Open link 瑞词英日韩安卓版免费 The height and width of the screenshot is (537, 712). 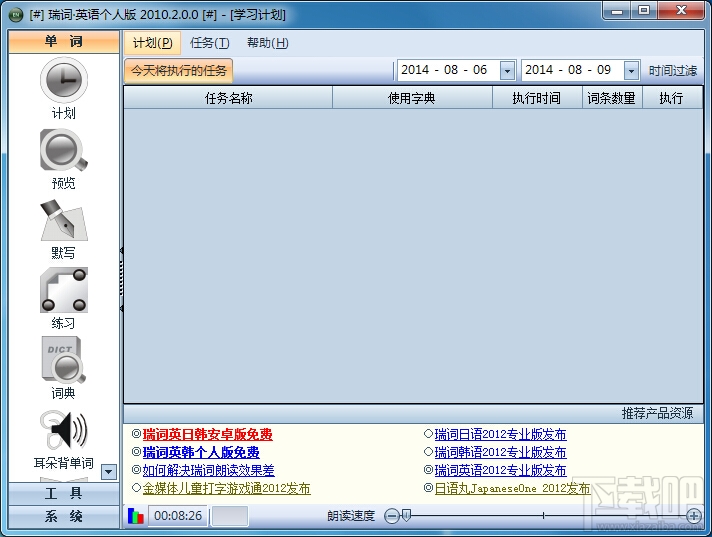tap(208, 435)
